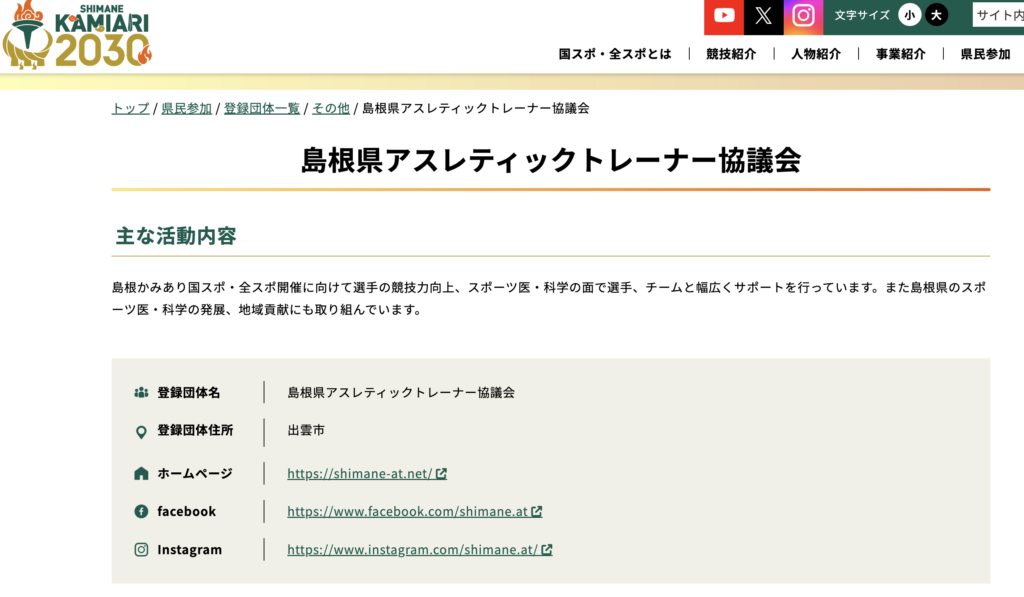Set text size to large (大)

936,15
